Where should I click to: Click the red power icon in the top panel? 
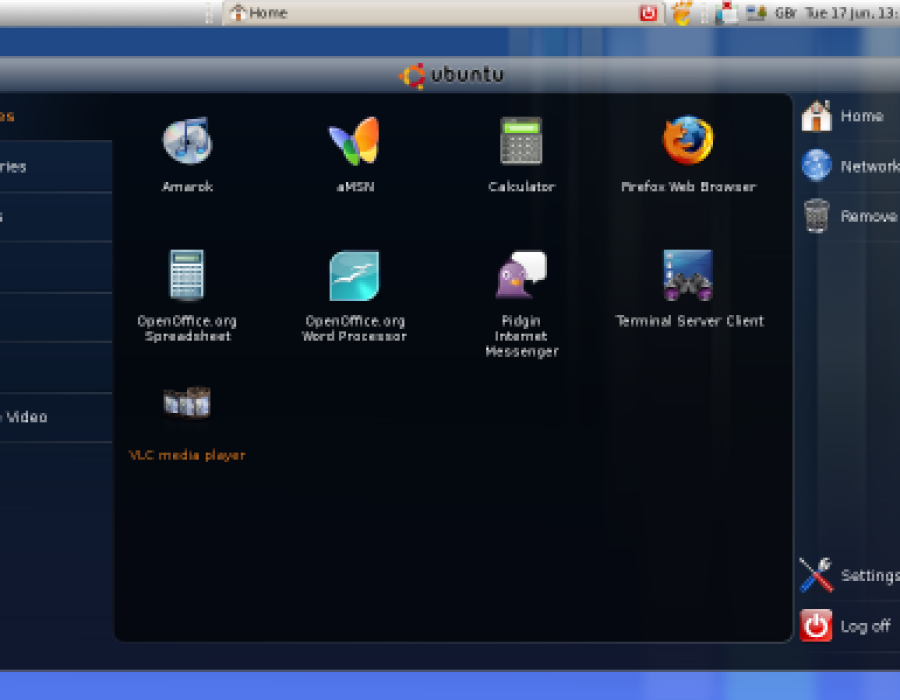(x=648, y=13)
